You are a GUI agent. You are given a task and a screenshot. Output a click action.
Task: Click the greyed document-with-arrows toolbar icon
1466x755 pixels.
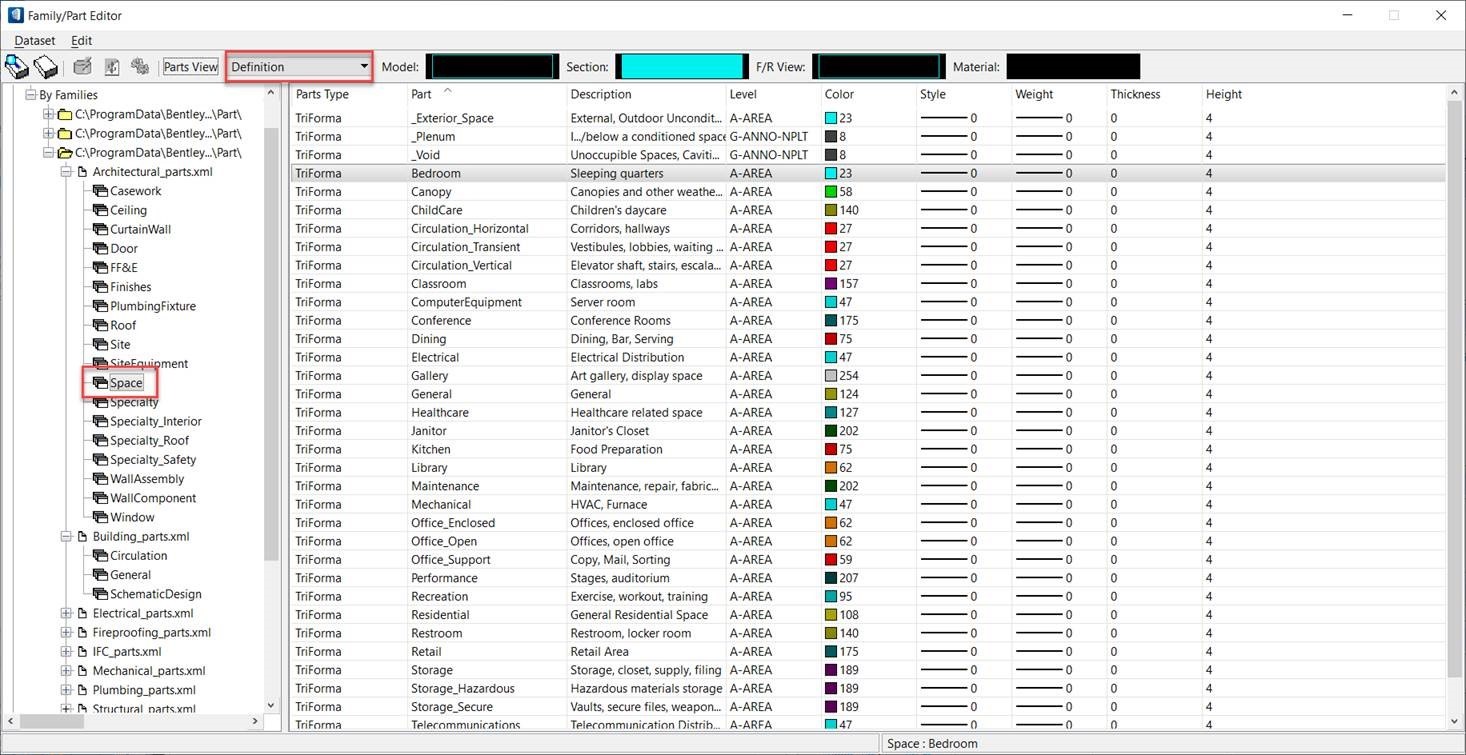pyautogui.click(x=112, y=67)
